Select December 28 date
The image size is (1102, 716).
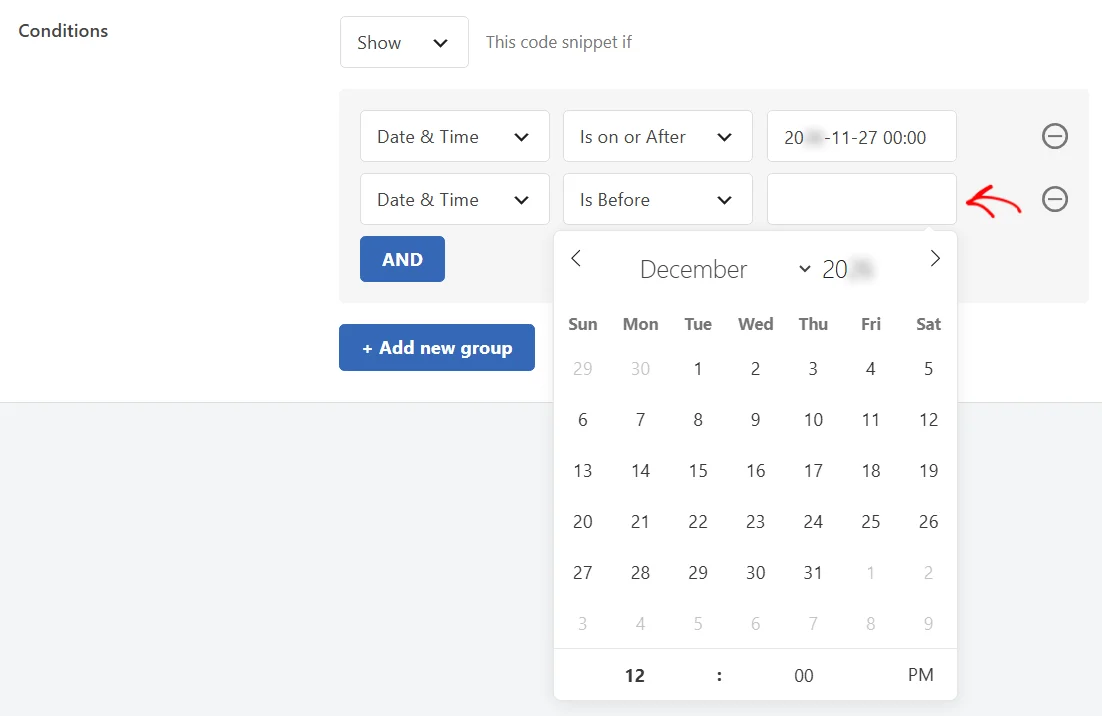click(x=640, y=573)
